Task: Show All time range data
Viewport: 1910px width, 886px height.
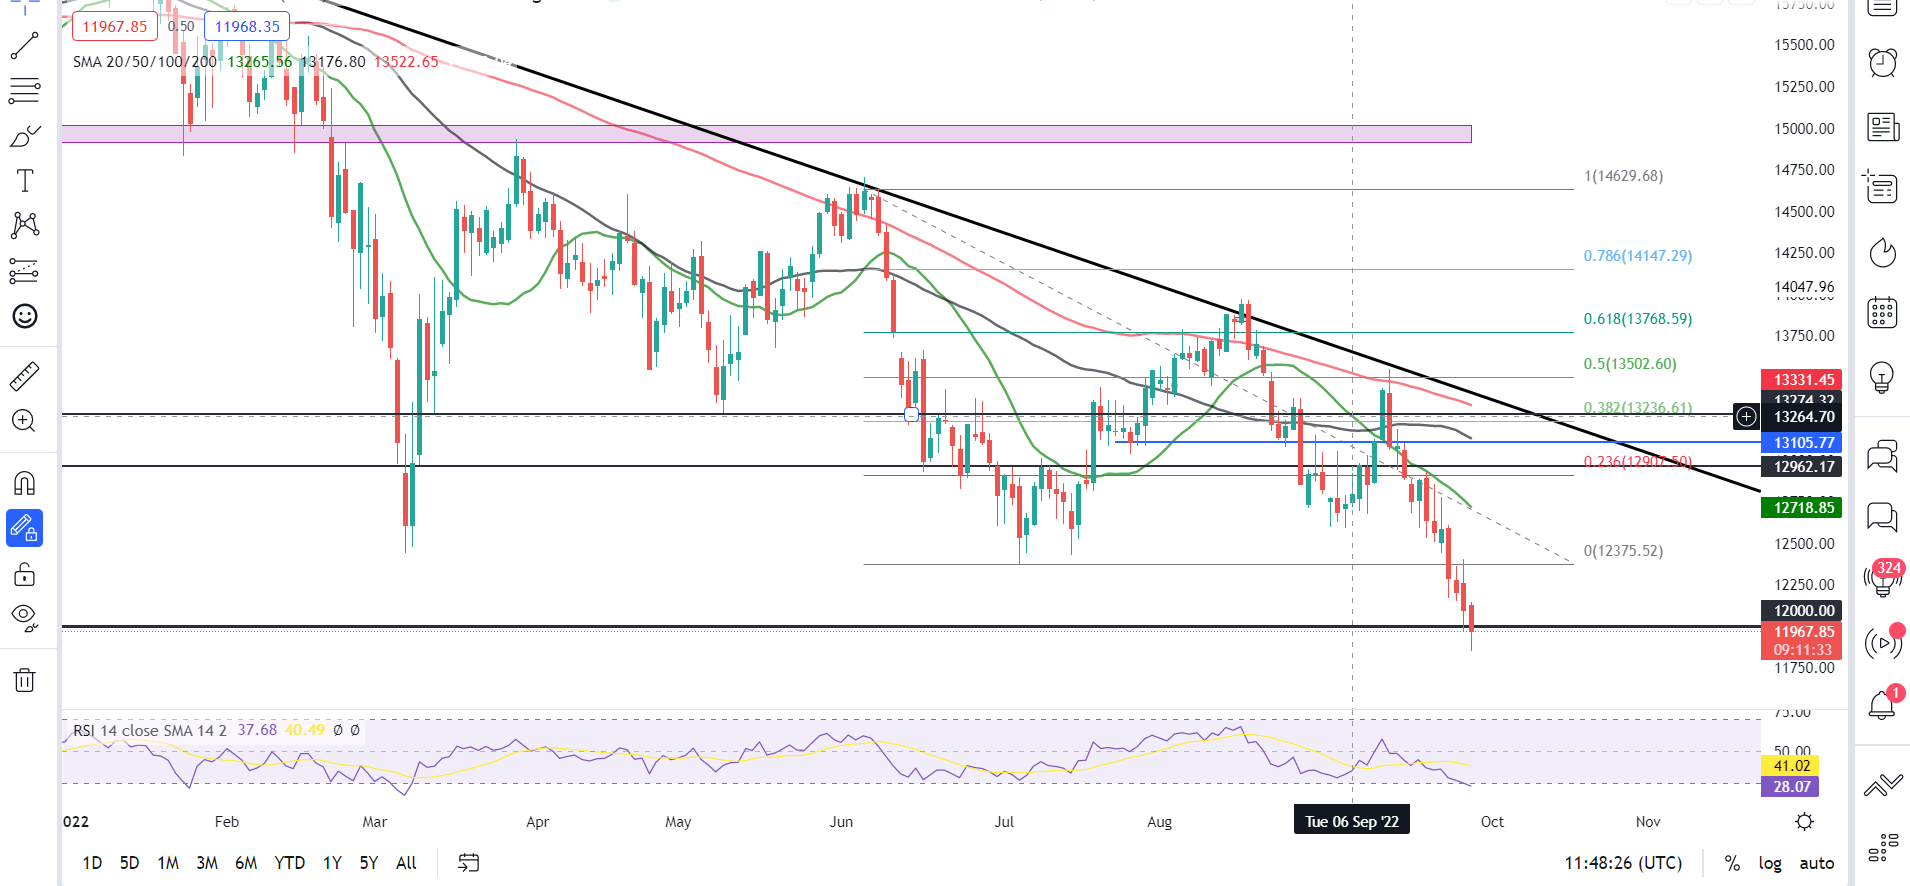Action: [x=406, y=862]
